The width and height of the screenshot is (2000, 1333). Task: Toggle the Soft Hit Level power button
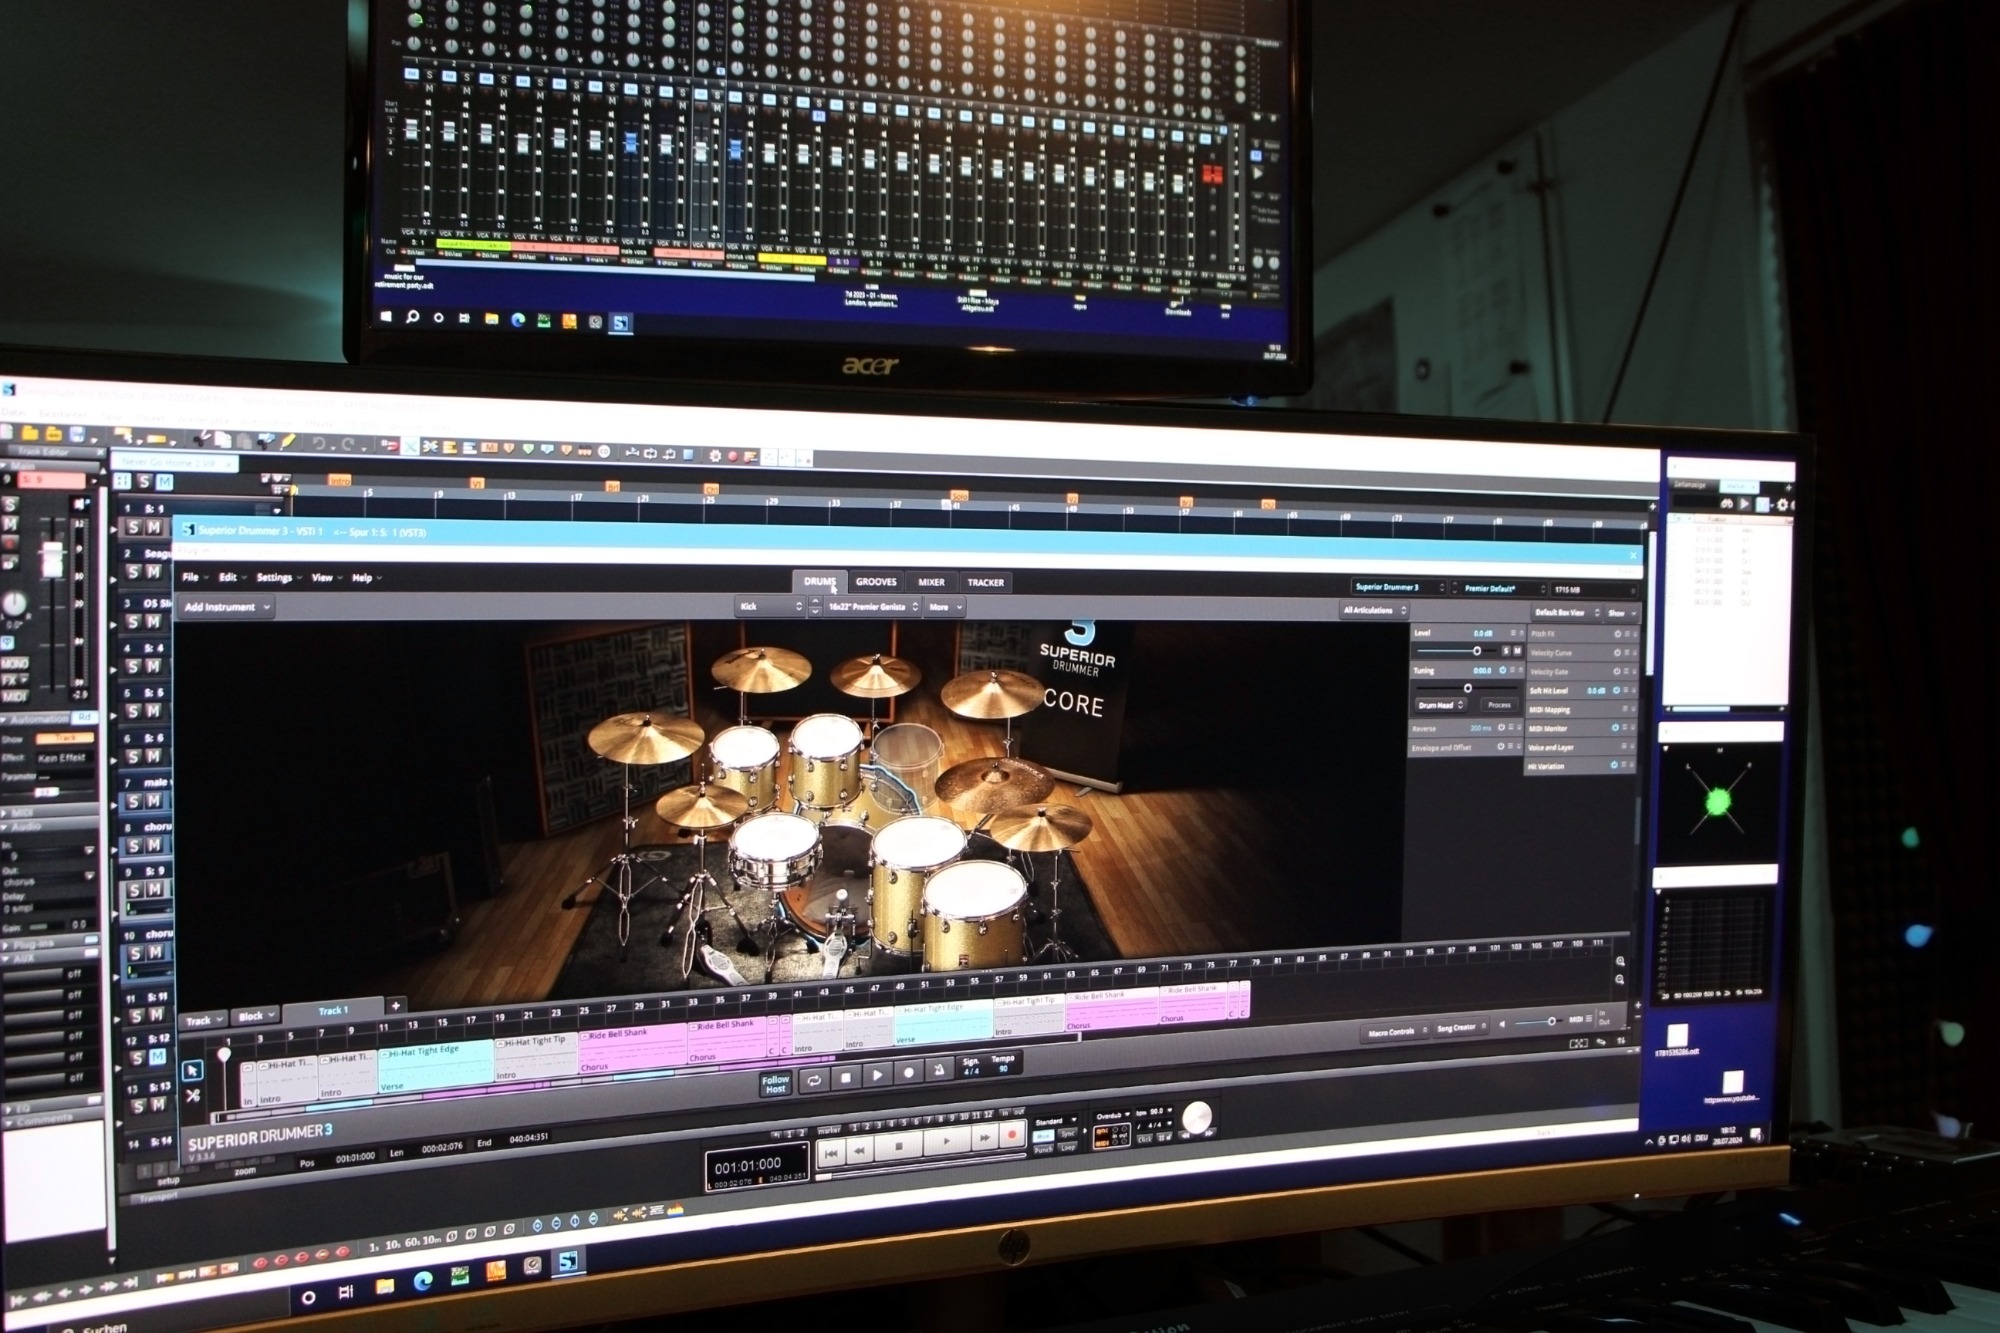pyautogui.click(x=1616, y=690)
